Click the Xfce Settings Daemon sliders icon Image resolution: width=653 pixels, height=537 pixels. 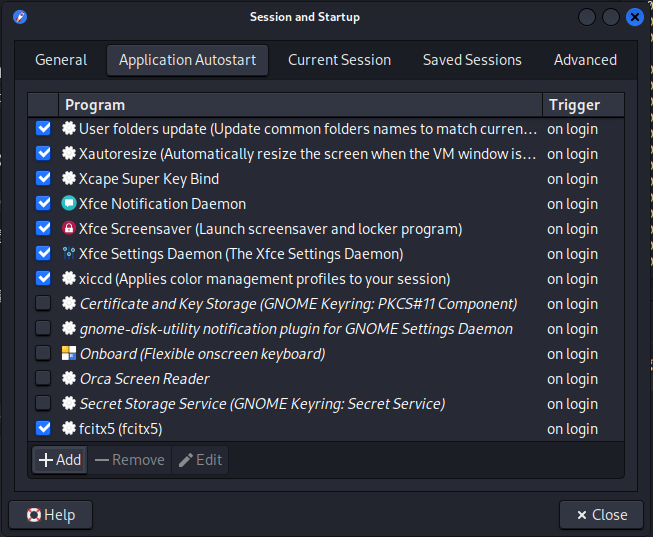pyautogui.click(x=69, y=253)
